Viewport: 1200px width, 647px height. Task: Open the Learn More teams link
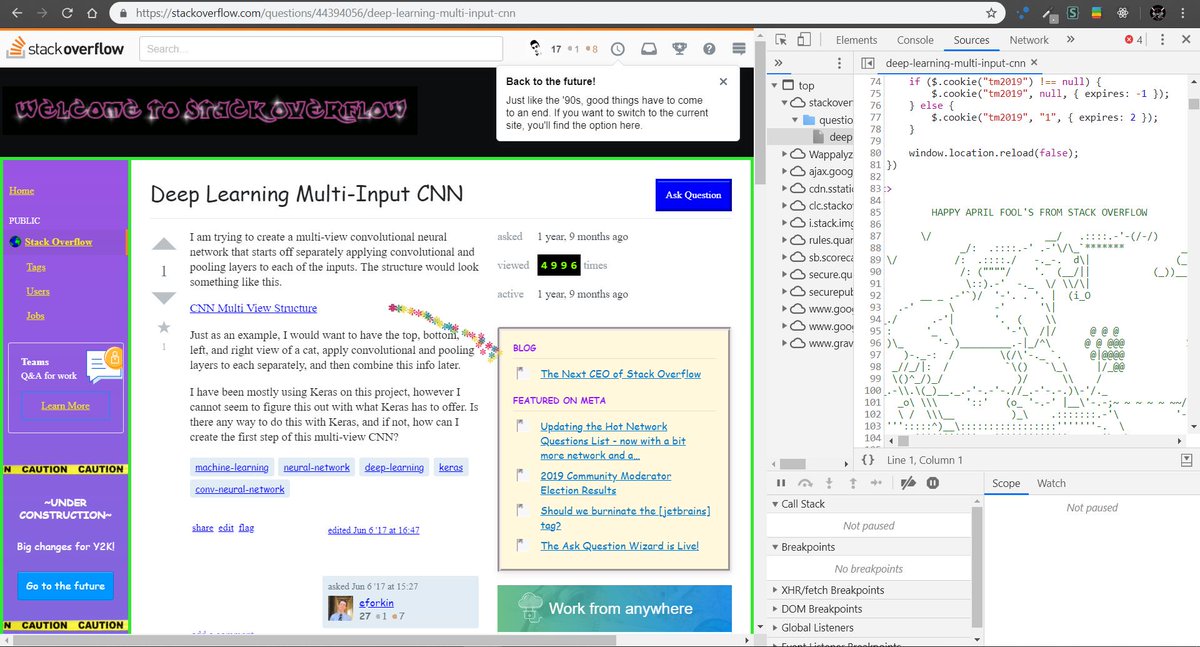coord(65,406)
